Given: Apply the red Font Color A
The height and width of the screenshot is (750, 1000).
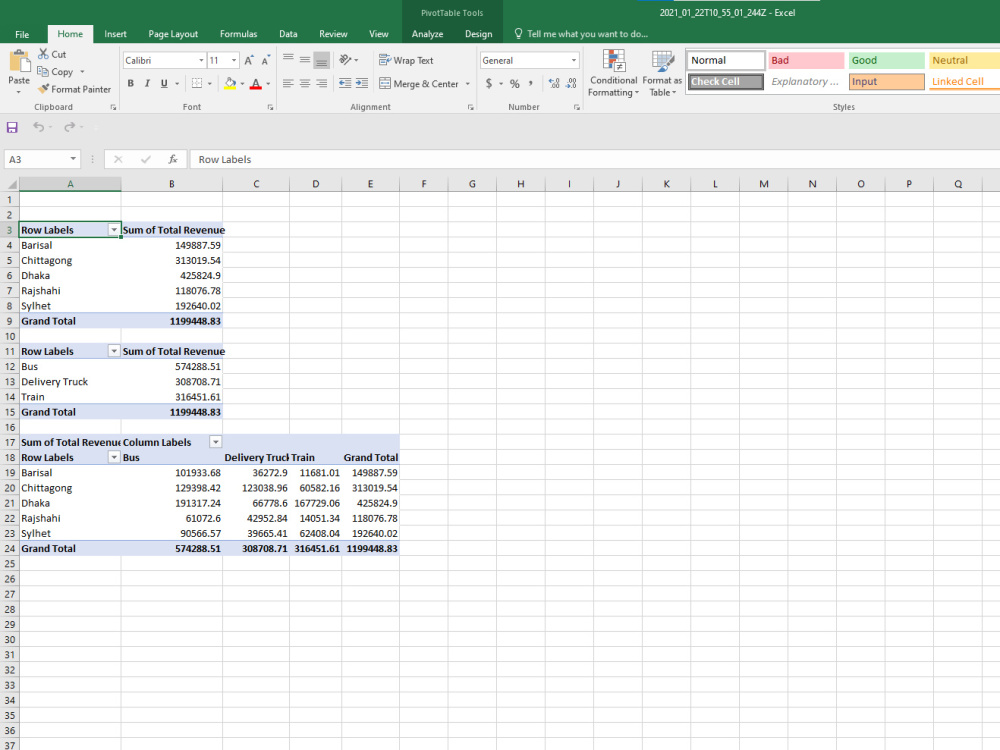Looking at the screenshot, I should 256,84.
